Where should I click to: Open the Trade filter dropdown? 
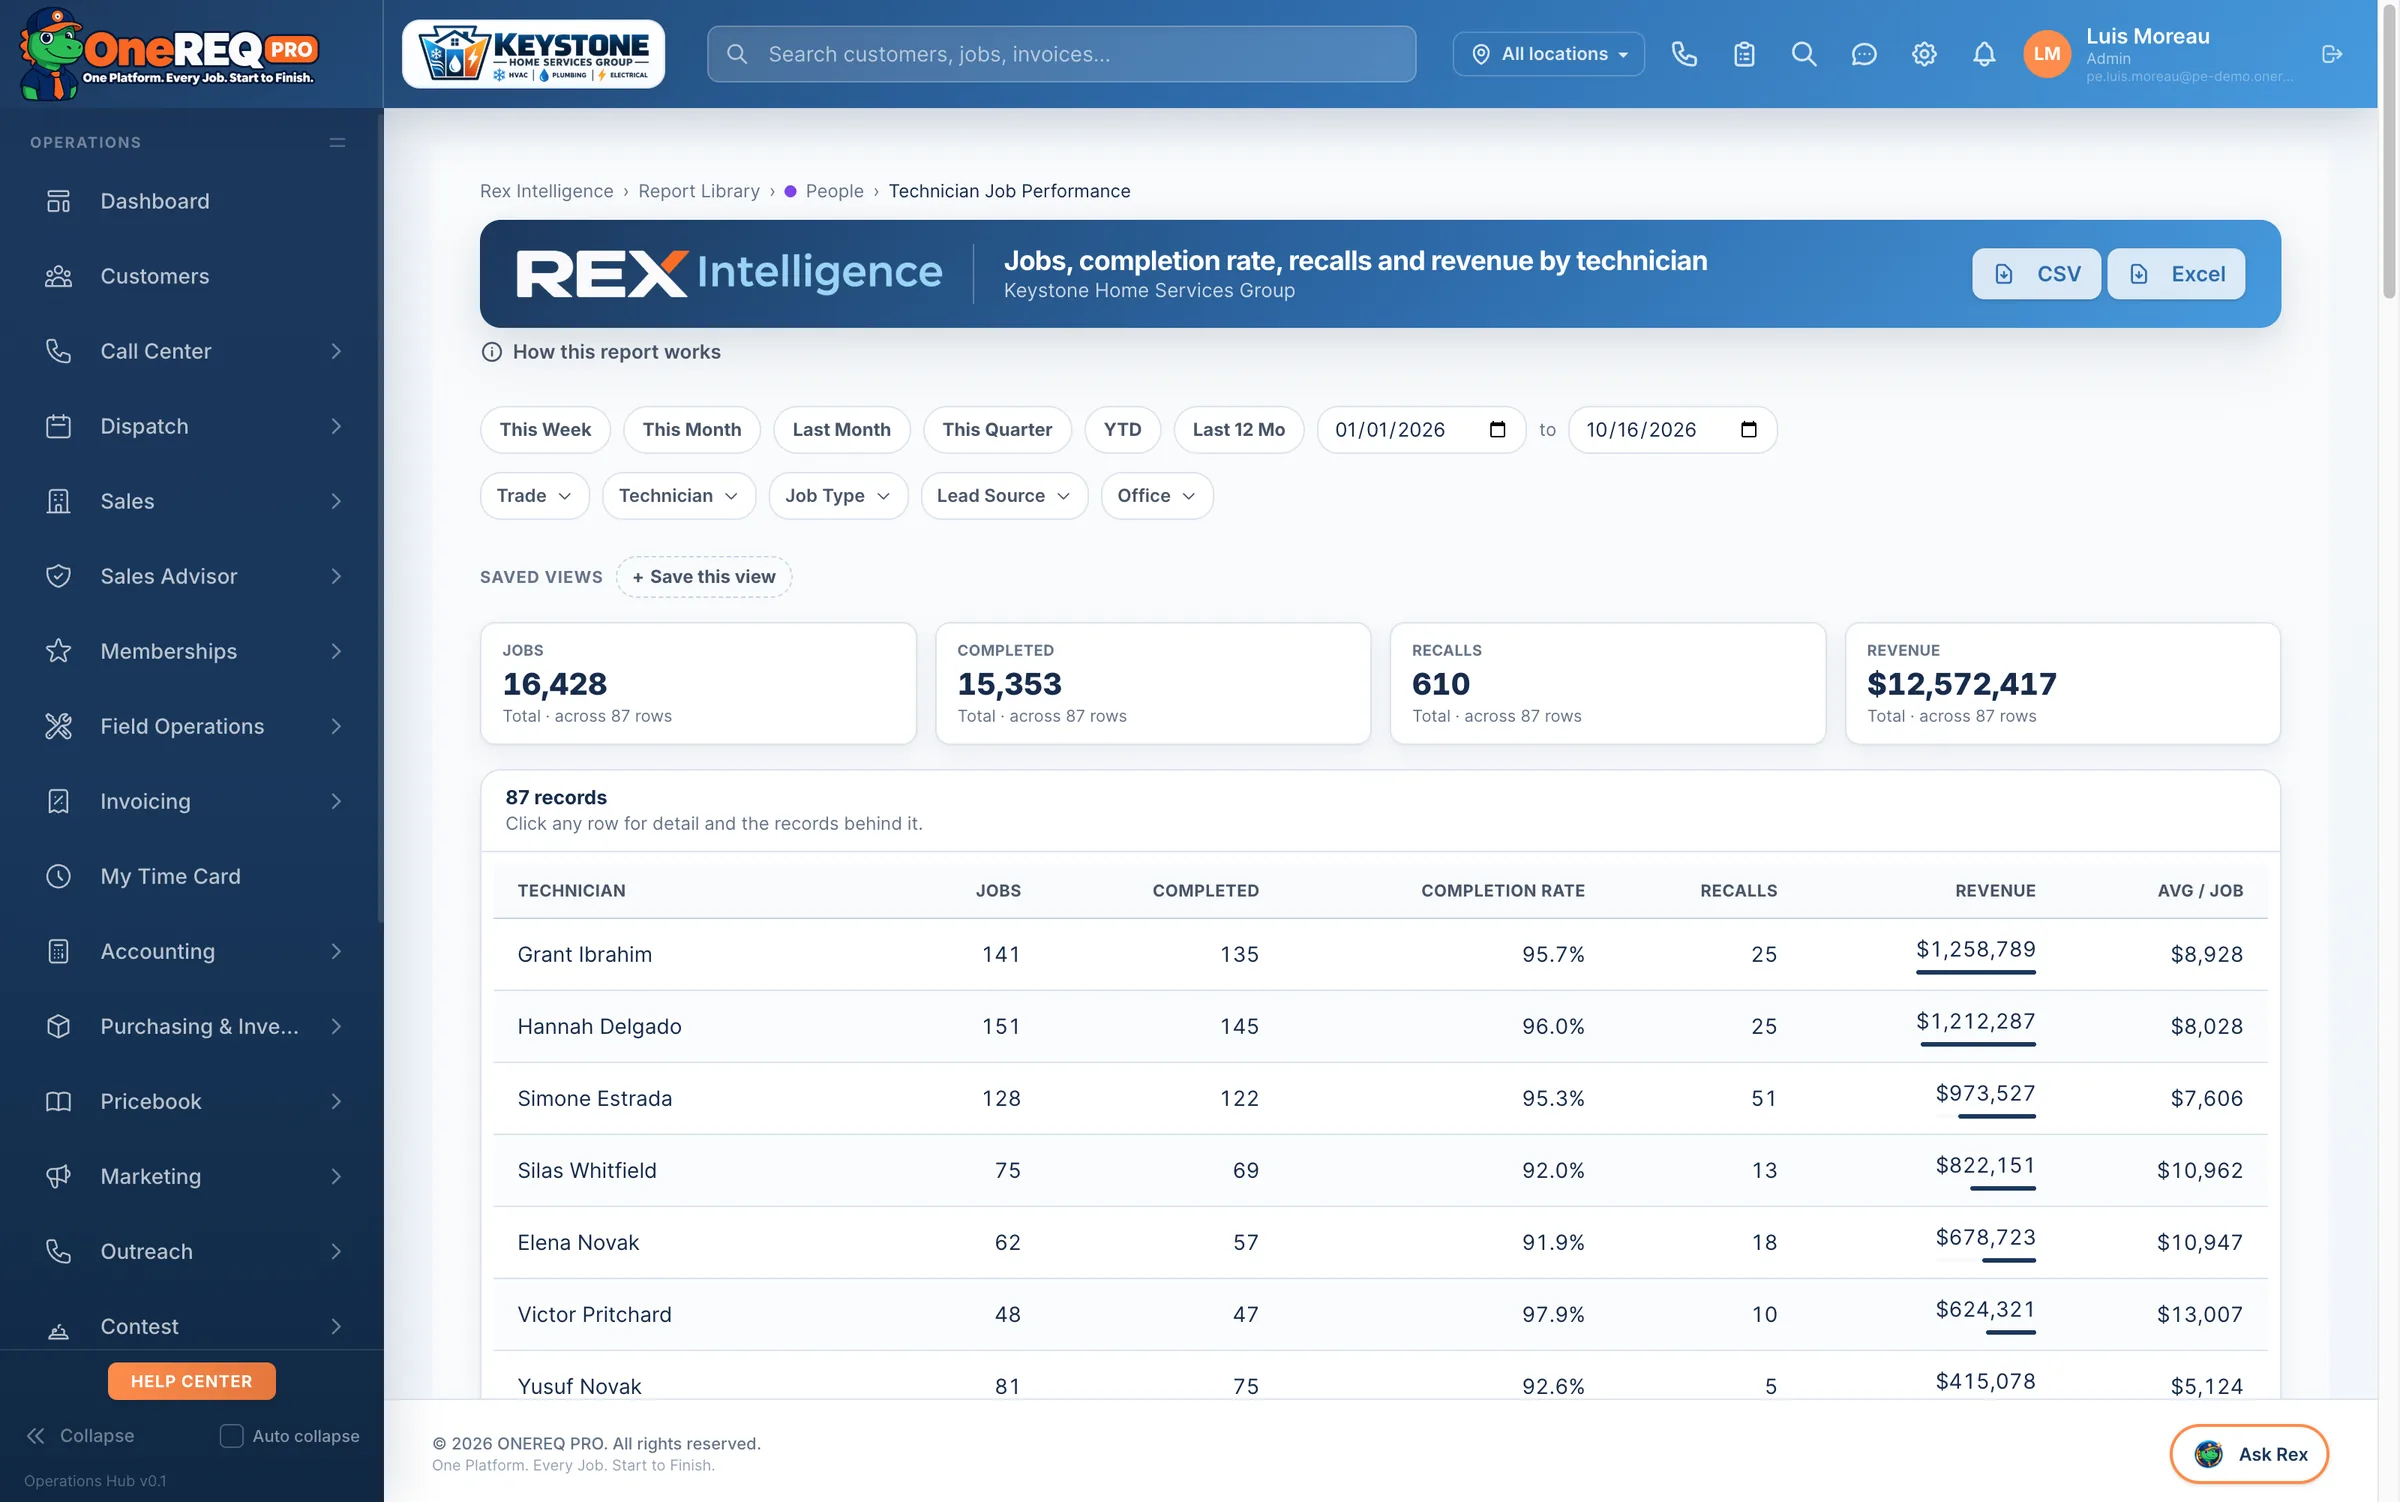(535, 496)
